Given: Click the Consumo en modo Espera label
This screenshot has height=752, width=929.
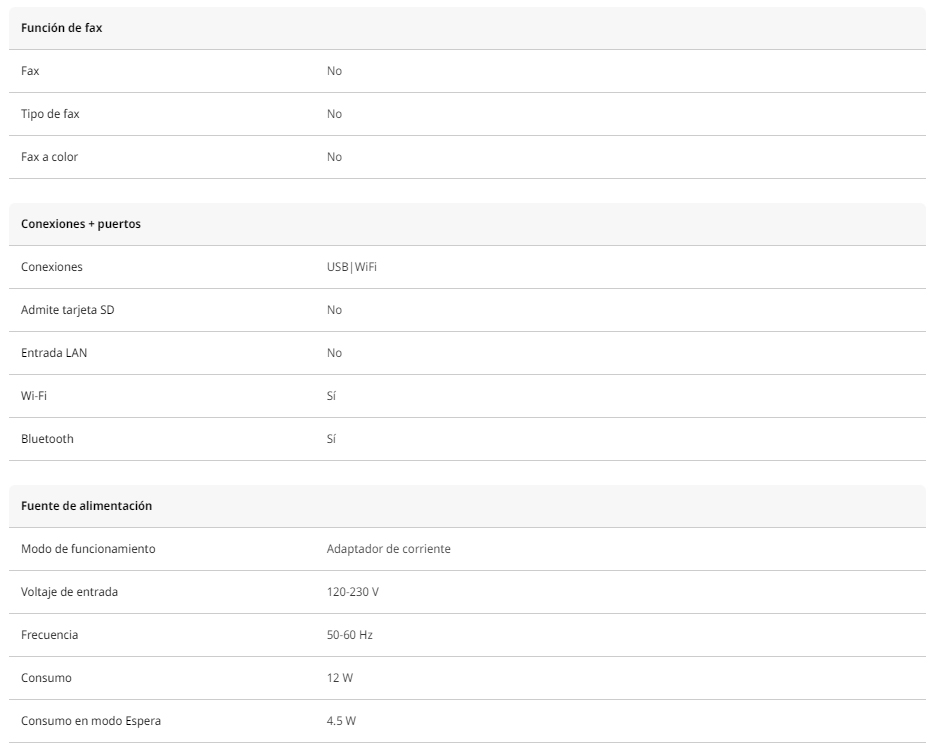Looking at the screenshot, I should [x=91, y=721].
